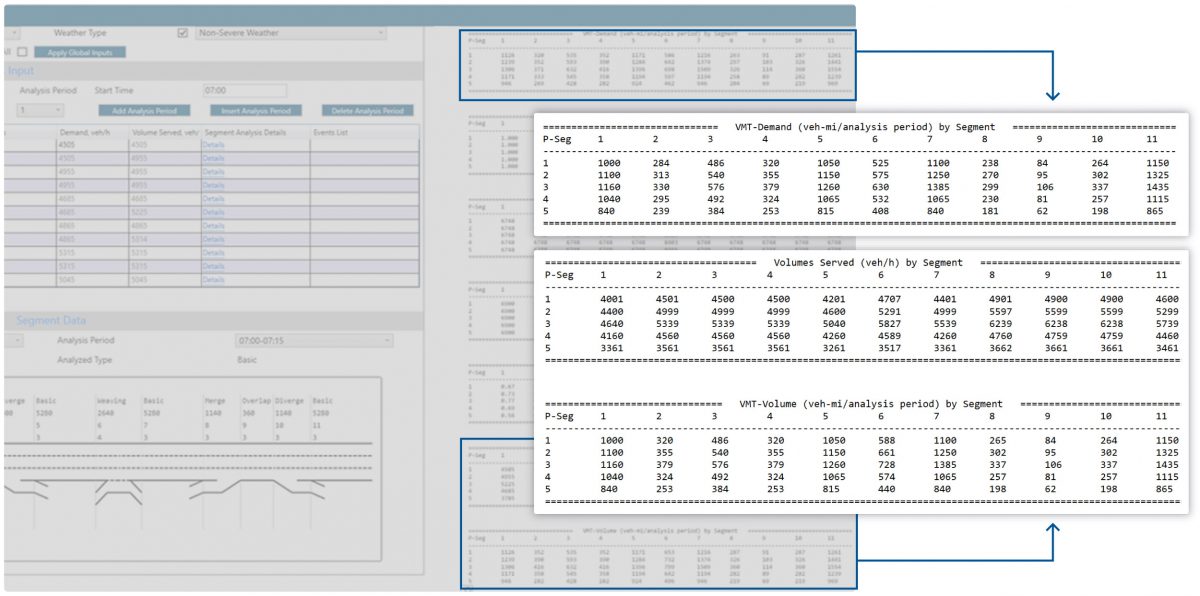Click the Start Time field showing 07:00
The height and width of the screenshot is (596, 1200).
pyautogui.click(x=244, y=90)
